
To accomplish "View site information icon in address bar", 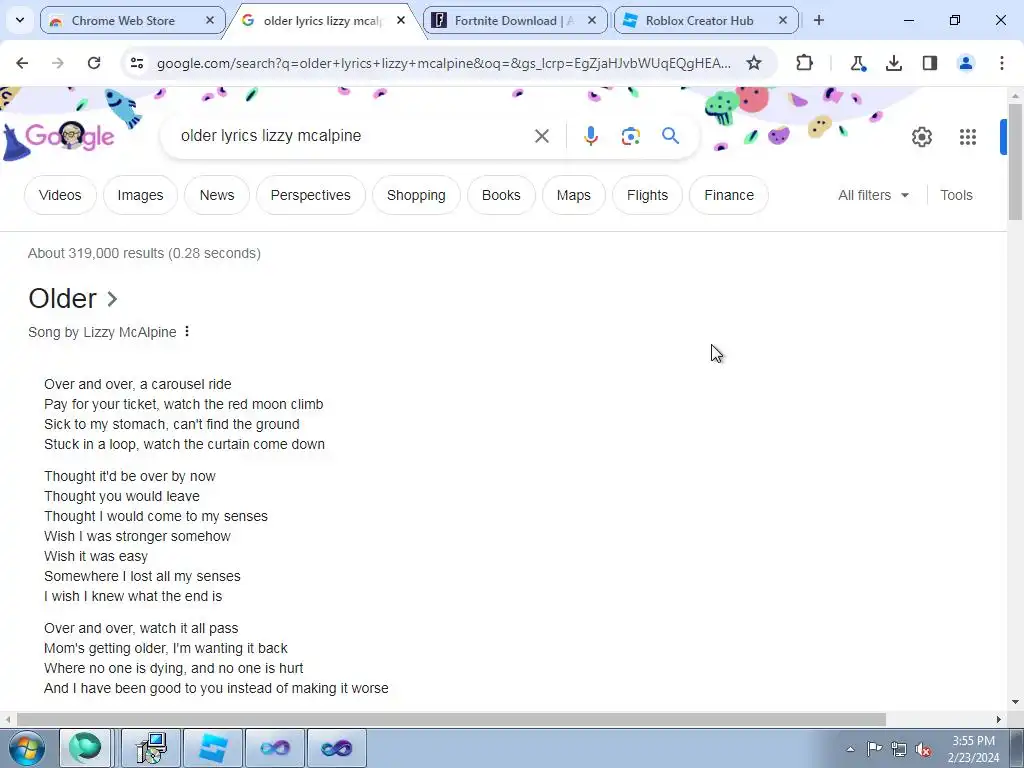I will [136, 63].
